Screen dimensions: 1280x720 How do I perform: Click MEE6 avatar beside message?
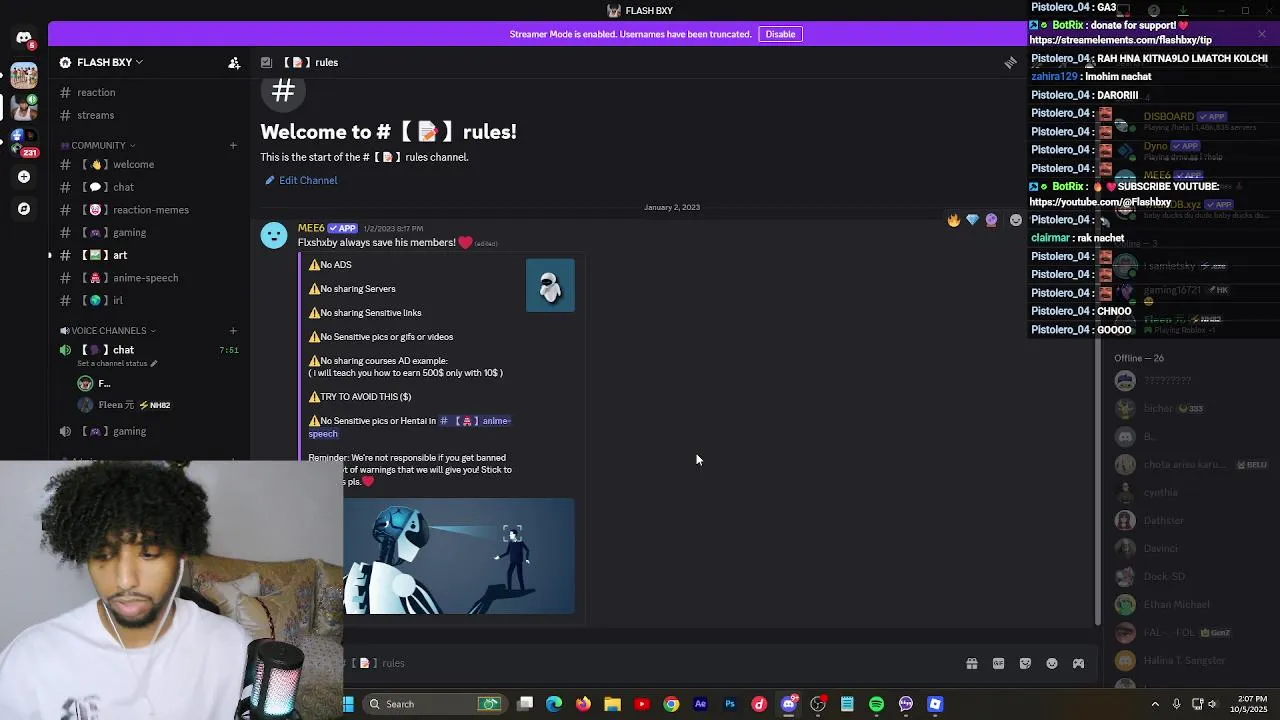(x=274, y=236)
